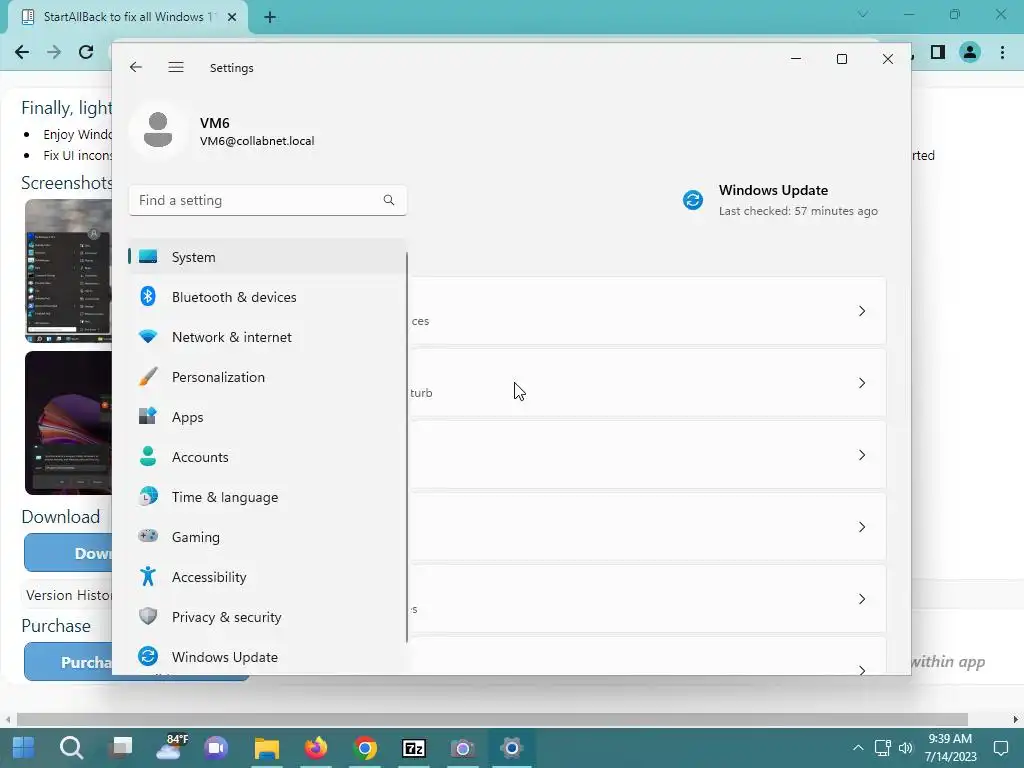Click the Personalization paintbrush icon
1024x768 pixels.
pyautogui.click(x=148, y=377)
